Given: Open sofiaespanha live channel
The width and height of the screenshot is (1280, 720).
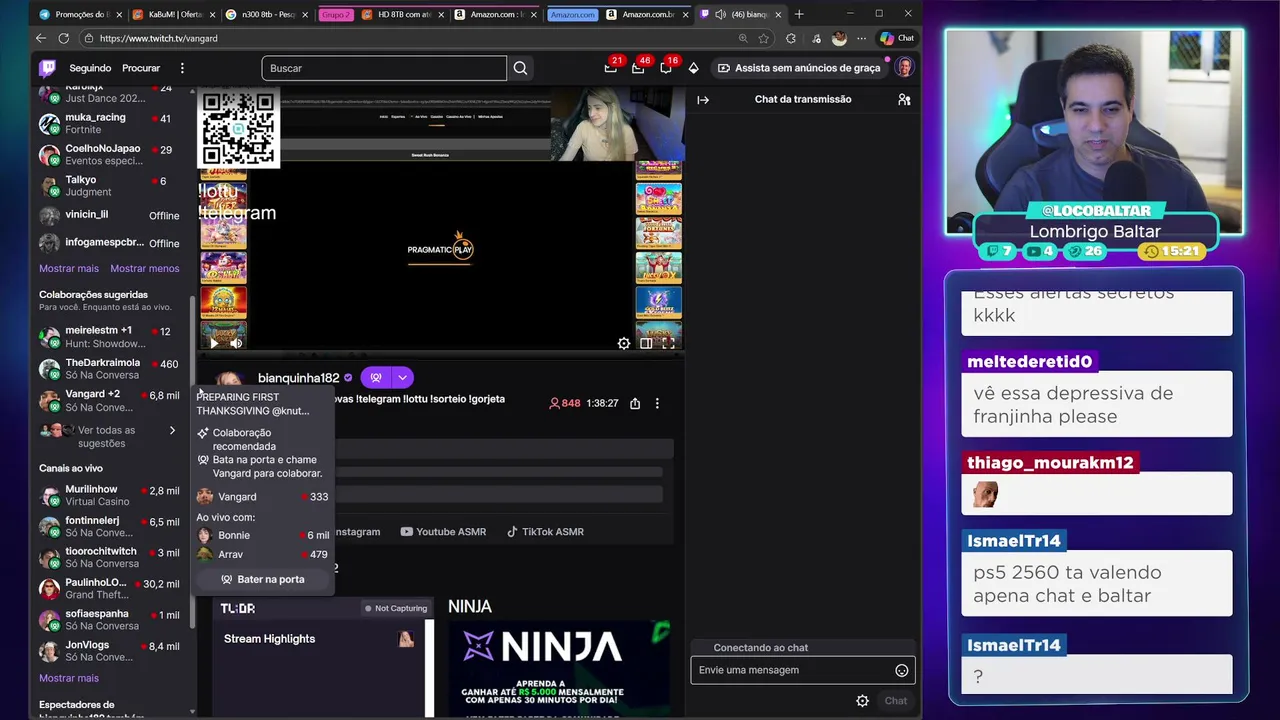Looking at the screenshot, I should 109,620.
